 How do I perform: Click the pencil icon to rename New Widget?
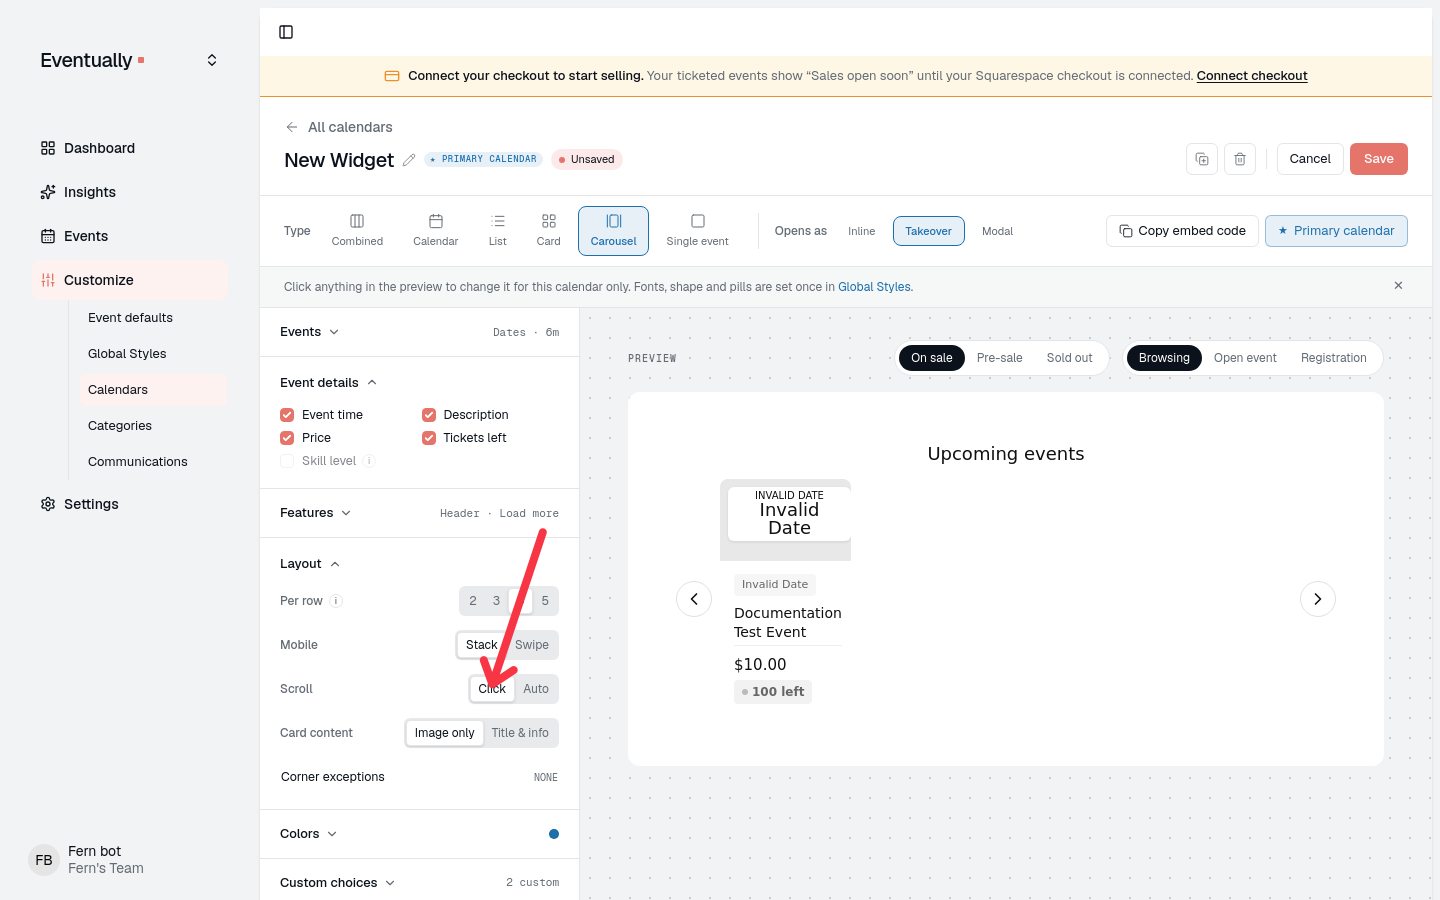click(x=409, y=160)
